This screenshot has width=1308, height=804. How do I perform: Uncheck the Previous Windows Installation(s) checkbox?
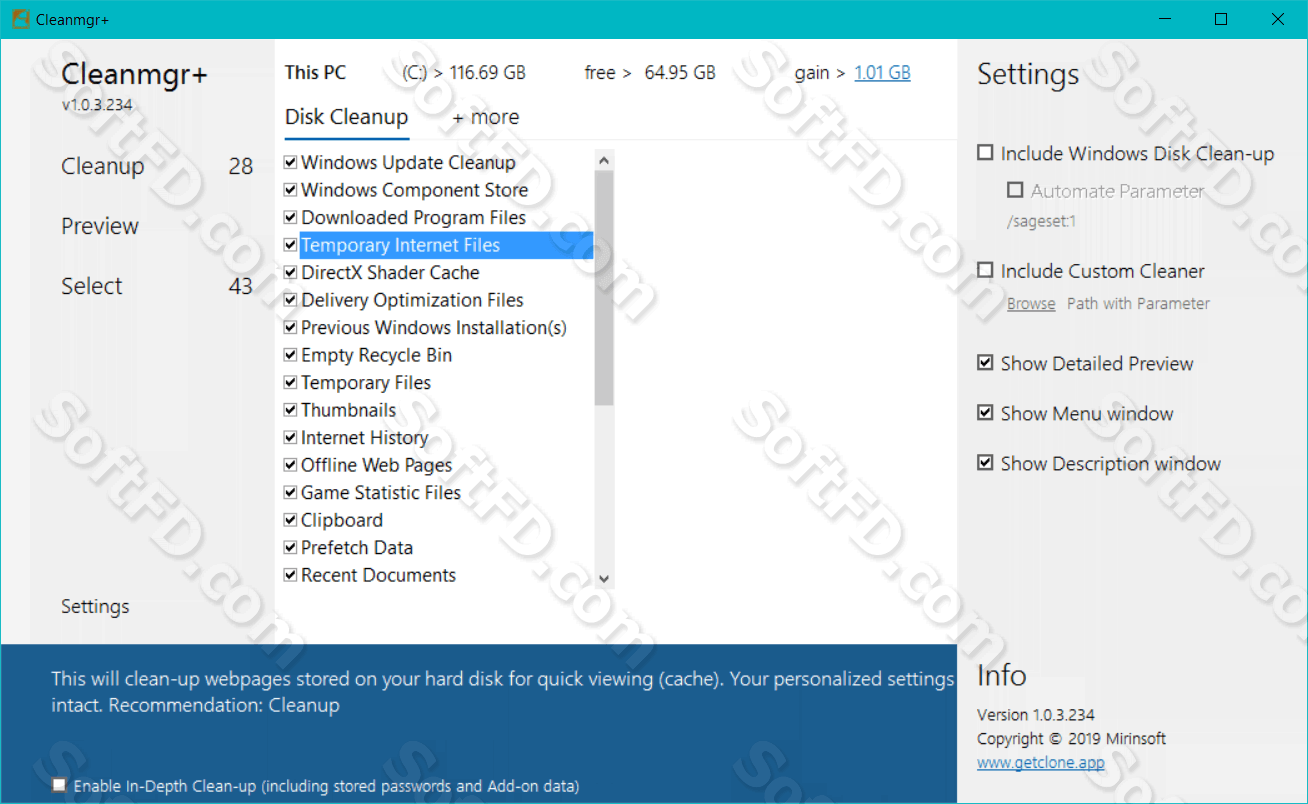point(291,327)
